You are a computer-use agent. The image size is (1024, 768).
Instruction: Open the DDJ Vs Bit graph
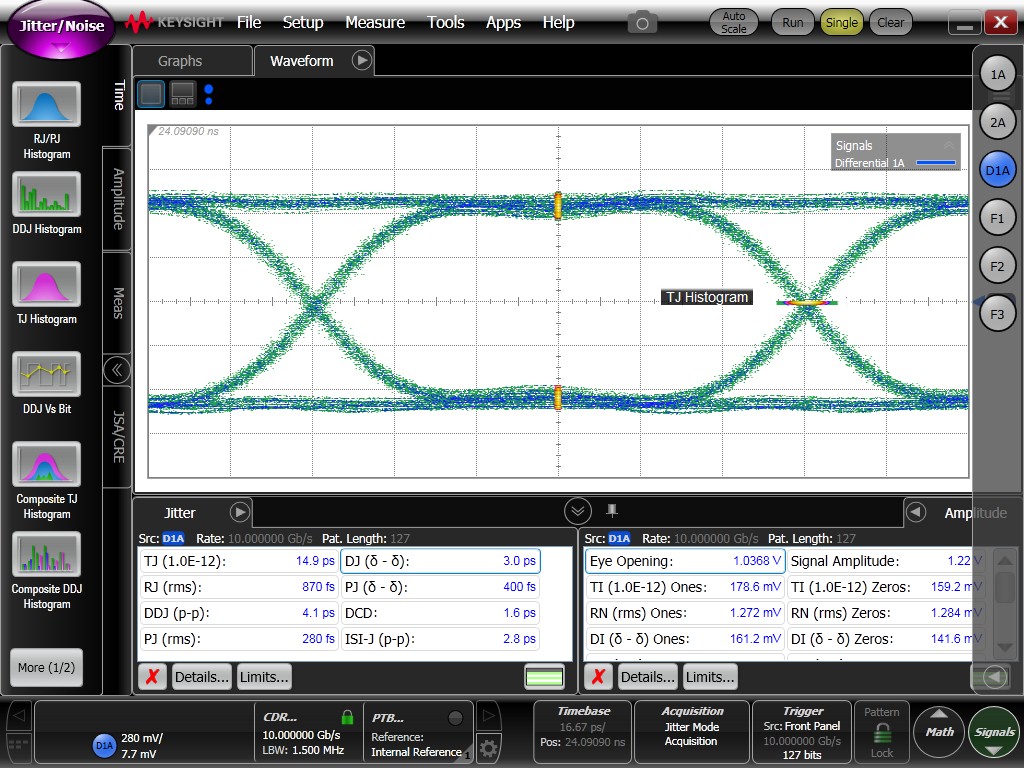(46, 375)
